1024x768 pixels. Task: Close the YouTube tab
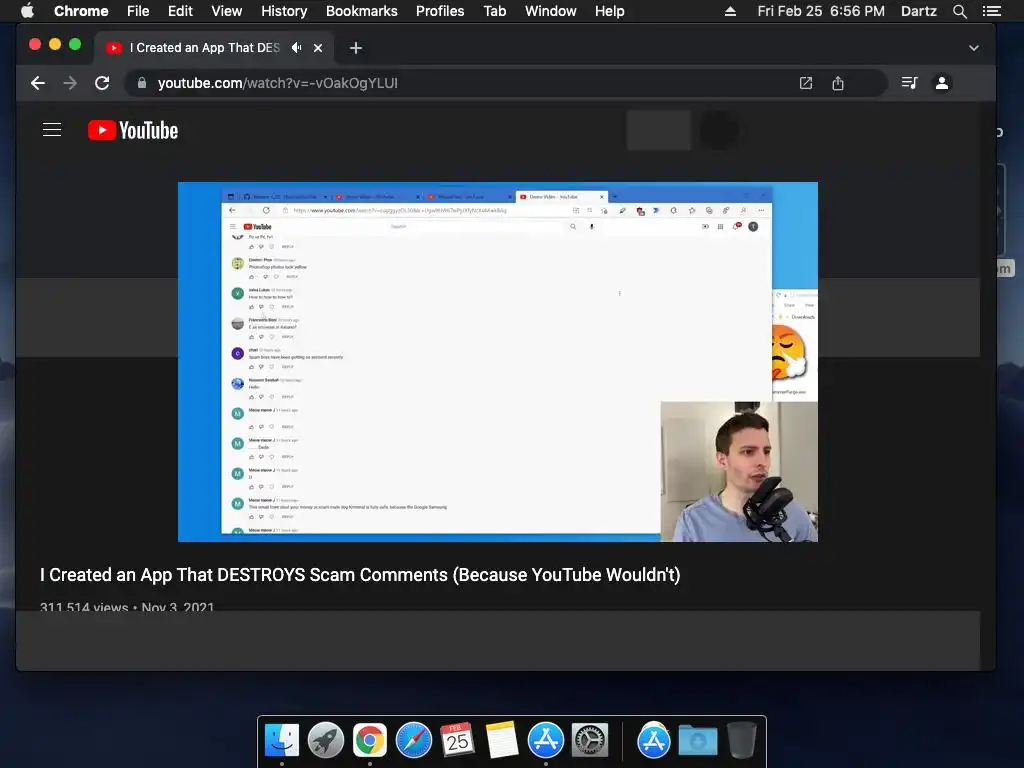coord(318,48)
